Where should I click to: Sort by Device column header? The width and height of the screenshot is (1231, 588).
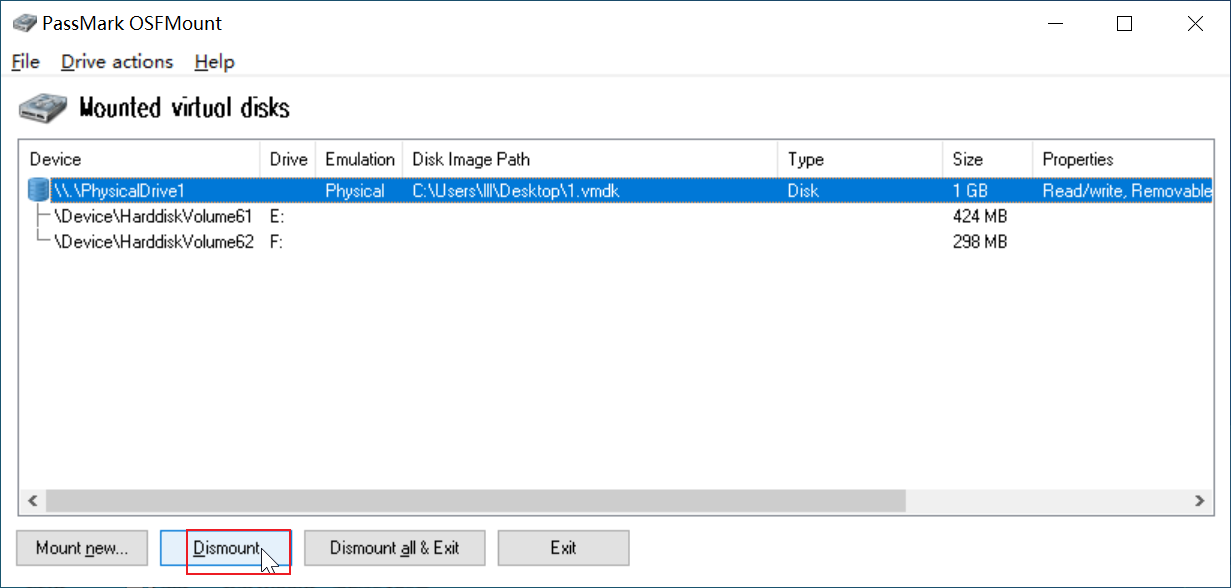pos(140,159)
